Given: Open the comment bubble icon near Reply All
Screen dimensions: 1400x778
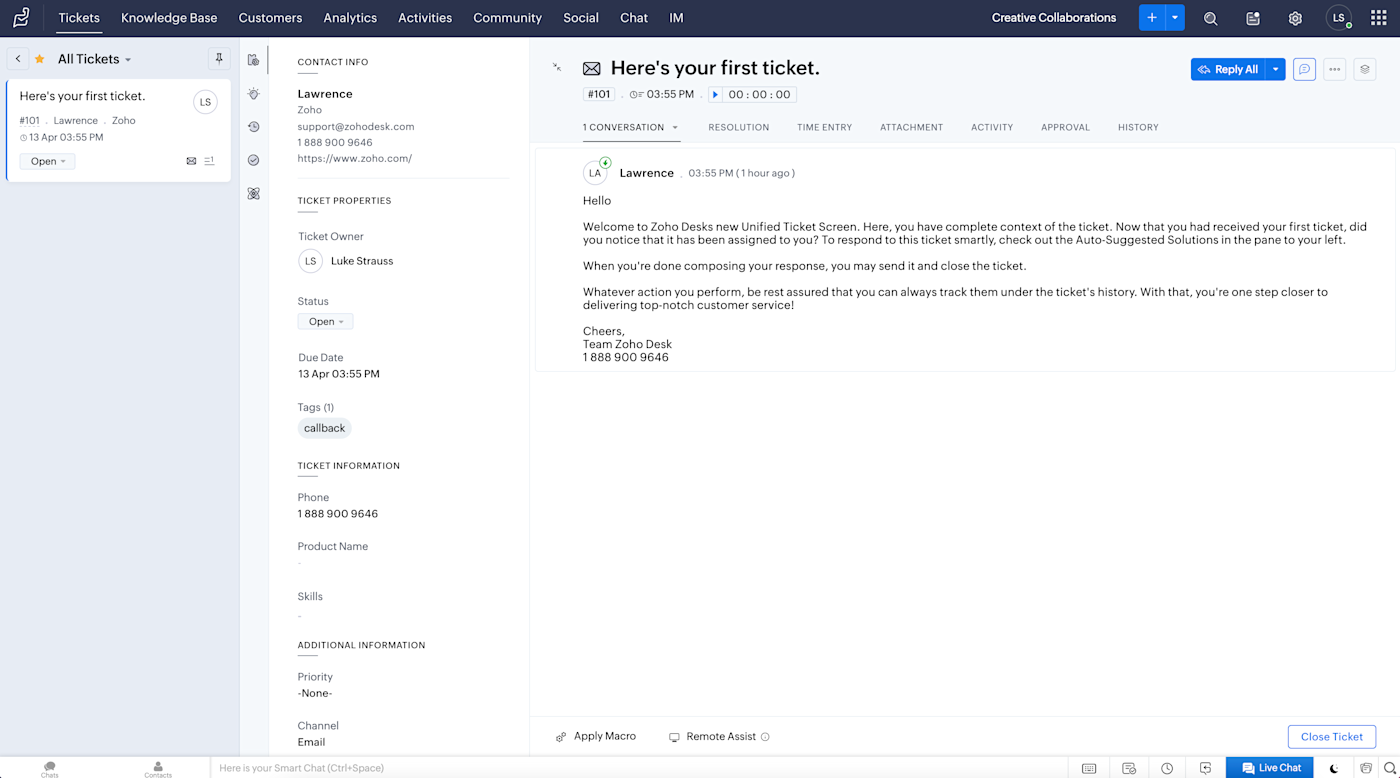Looking at the screenshot, I should pos(1304,70).
